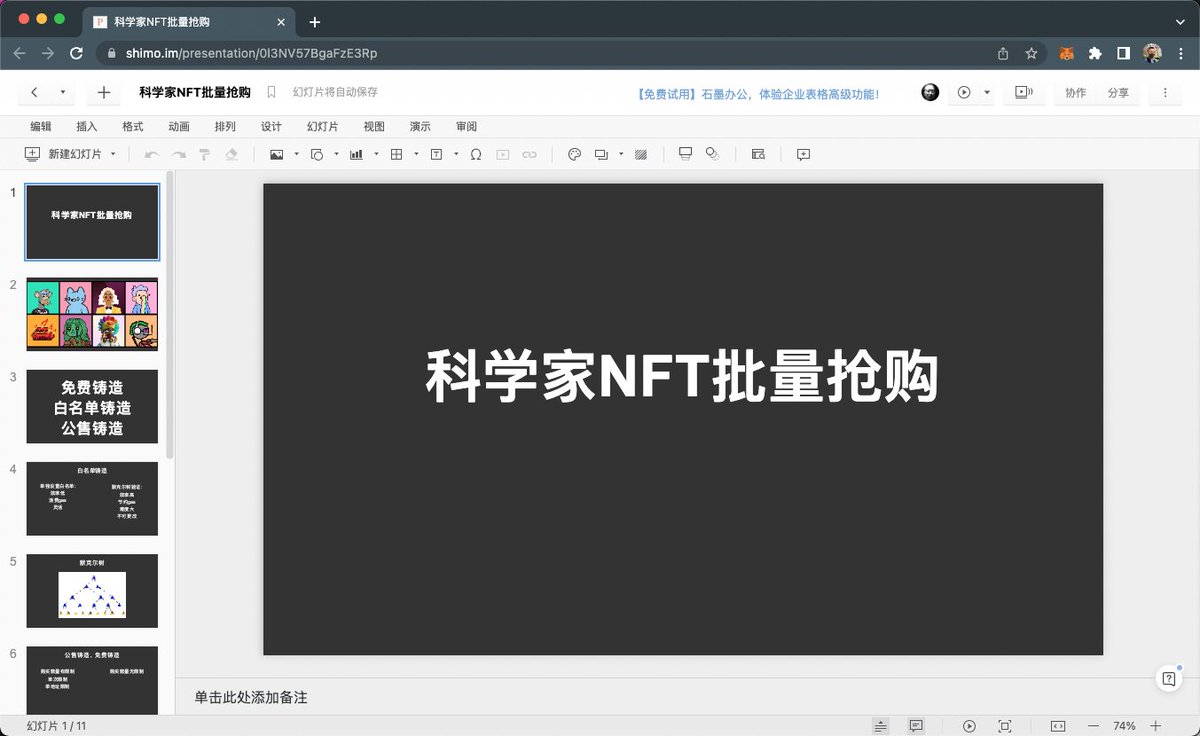1200x736 pixels.
Task: Click the present-with-audio screen icon
Action: (x=1023, y=92)
